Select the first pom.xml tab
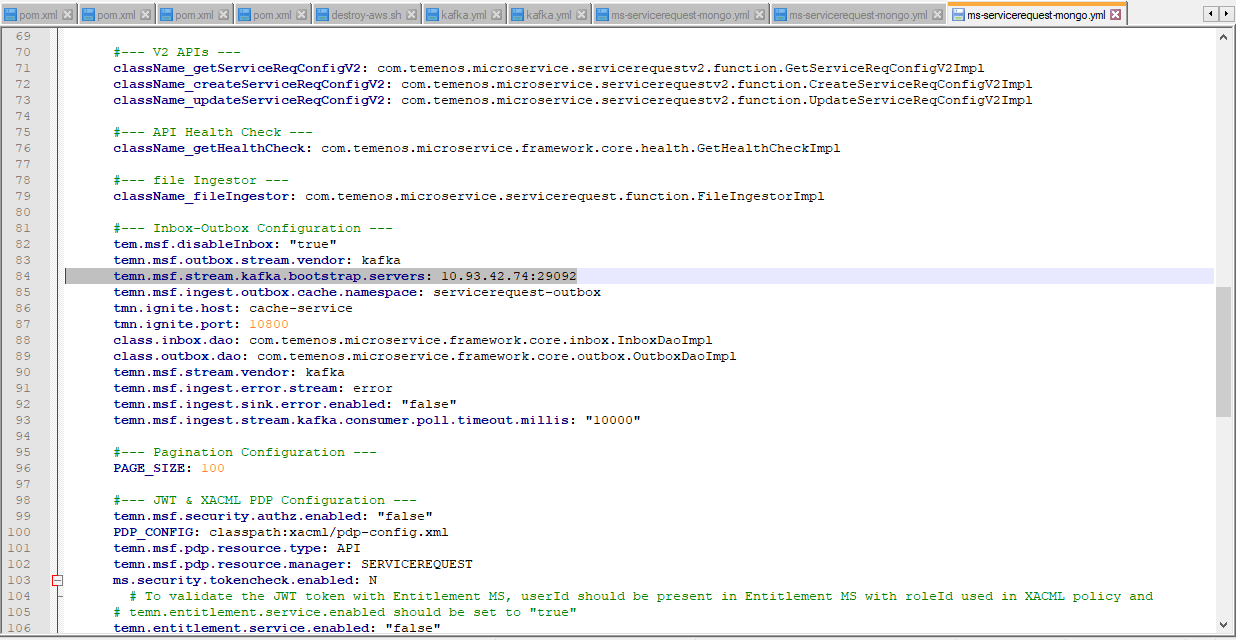 tap(38, 15)
